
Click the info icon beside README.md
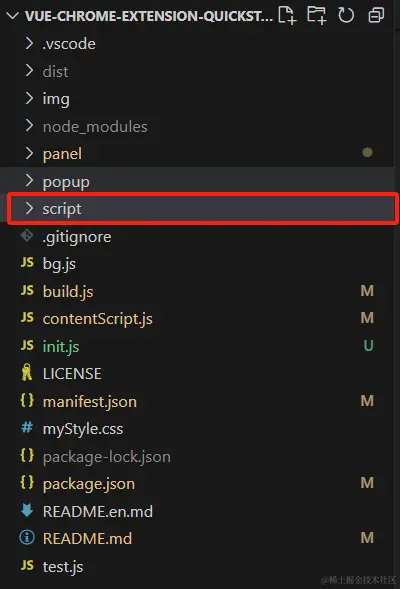[x=27, y=538]
